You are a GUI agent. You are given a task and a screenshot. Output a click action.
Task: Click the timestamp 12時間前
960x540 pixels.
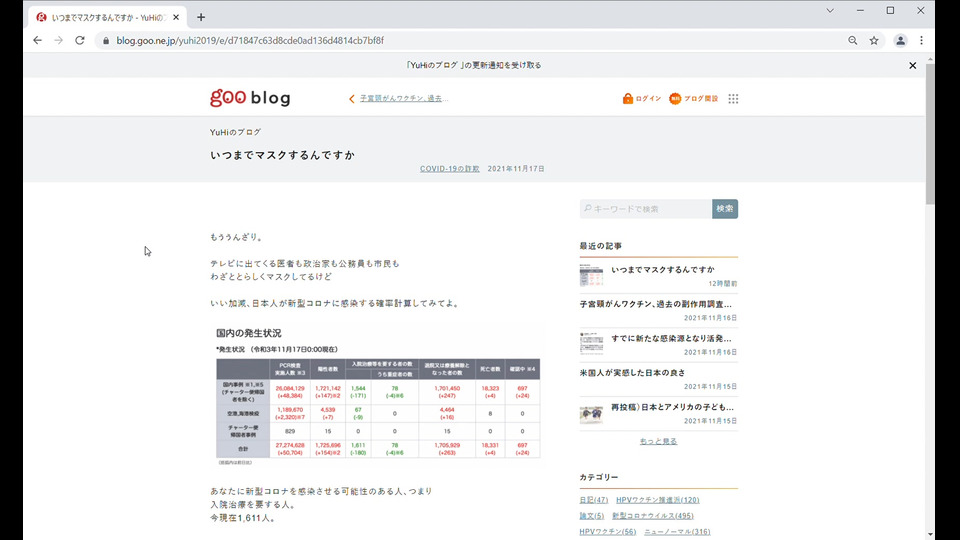(x=723, y=284)
